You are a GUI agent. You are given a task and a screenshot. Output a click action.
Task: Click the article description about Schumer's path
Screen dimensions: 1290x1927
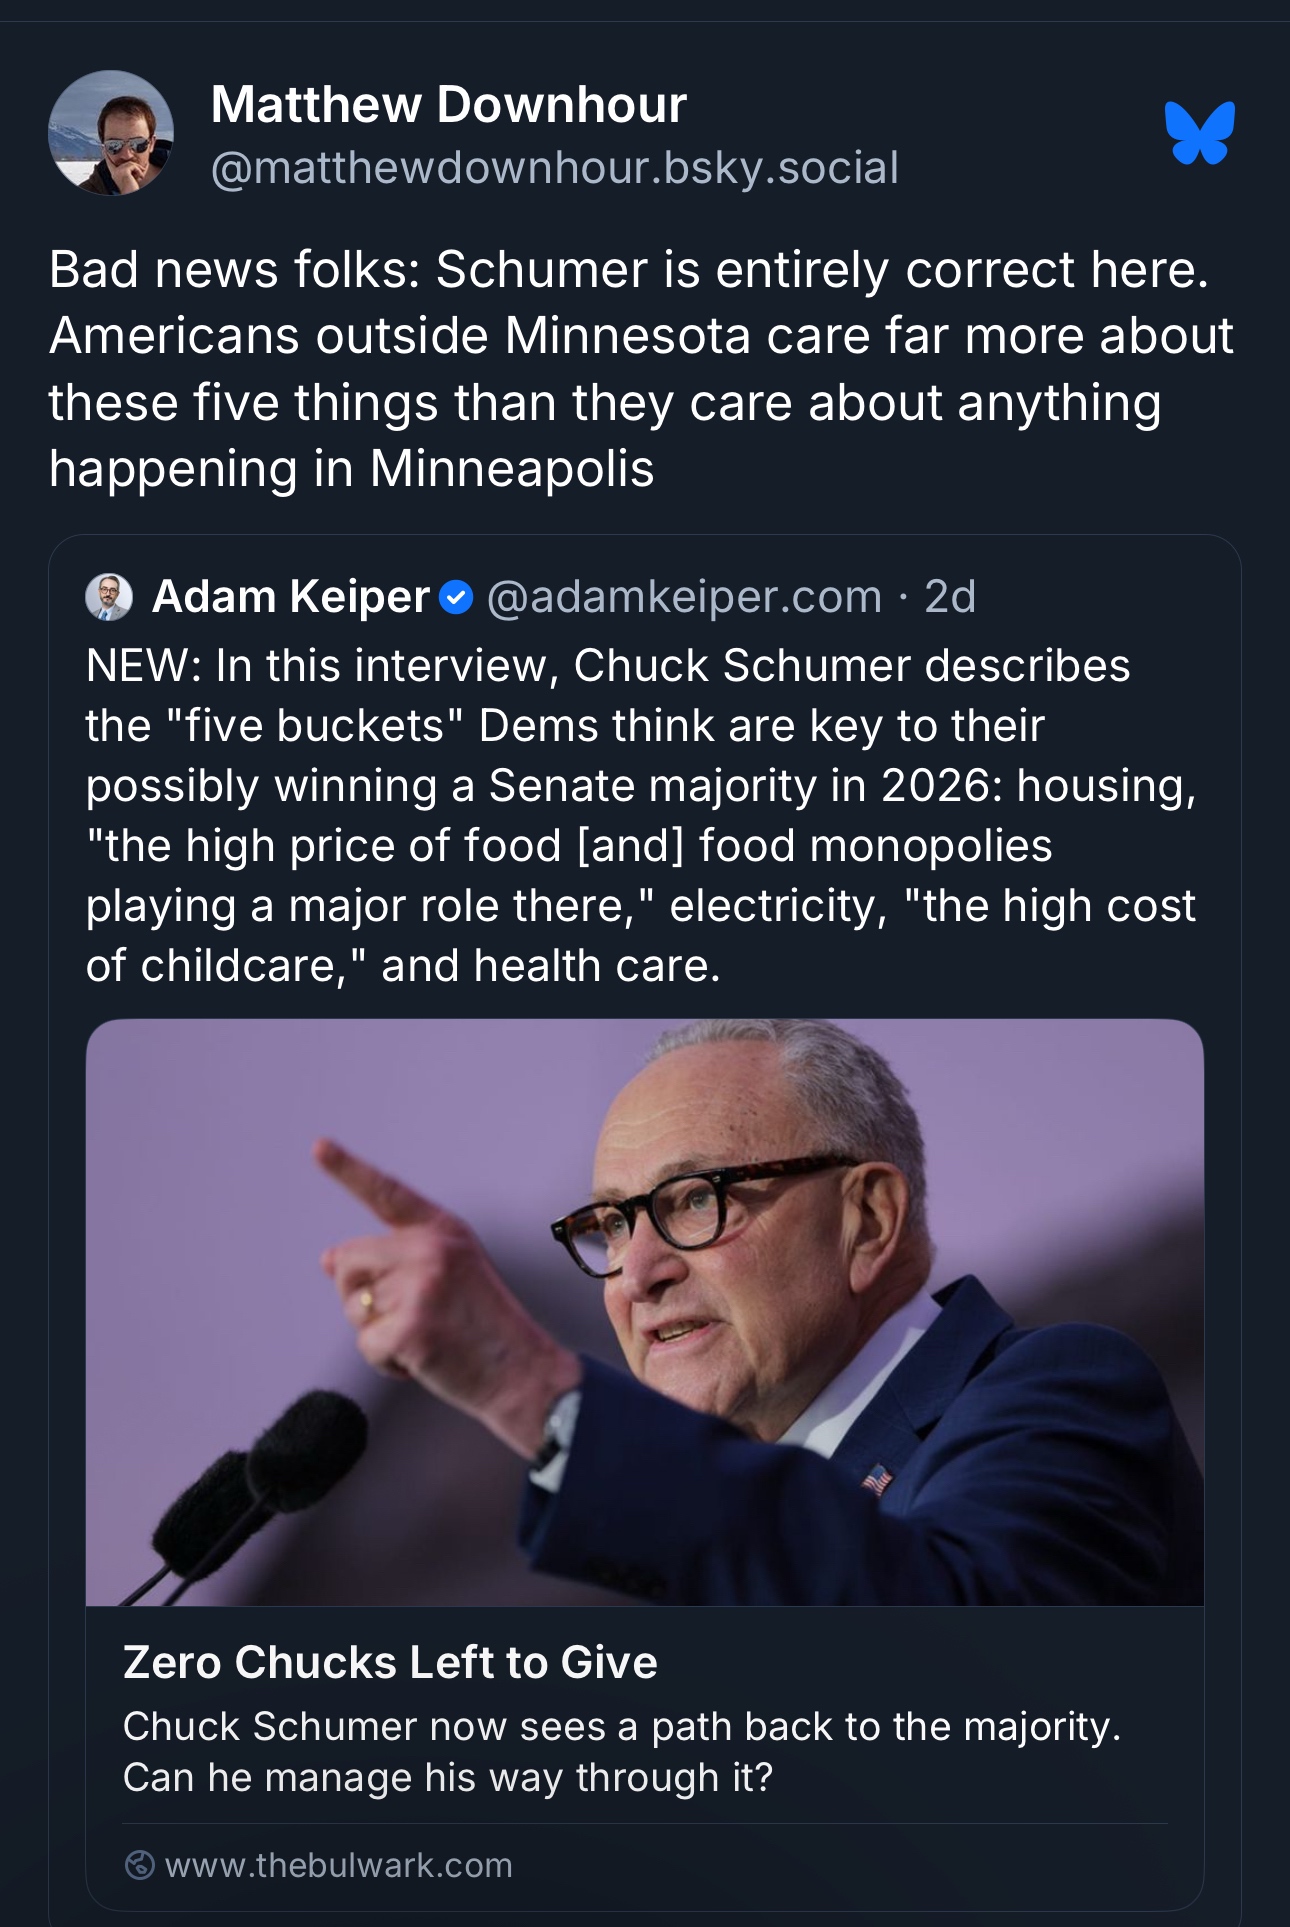620,1752
